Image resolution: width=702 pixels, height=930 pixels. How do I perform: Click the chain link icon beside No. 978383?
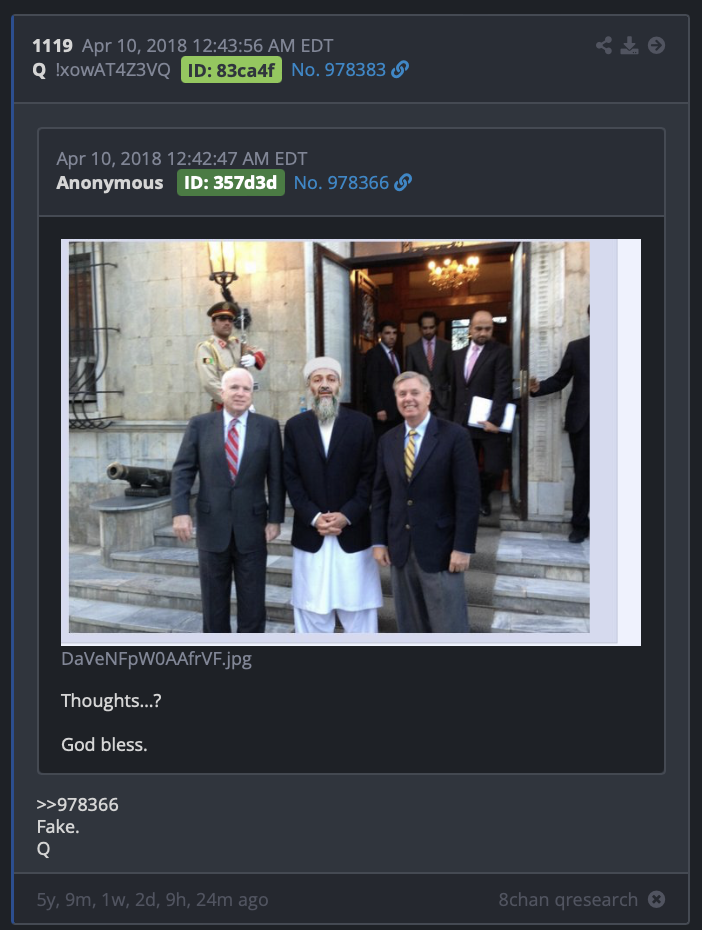[x=400, y=69]
